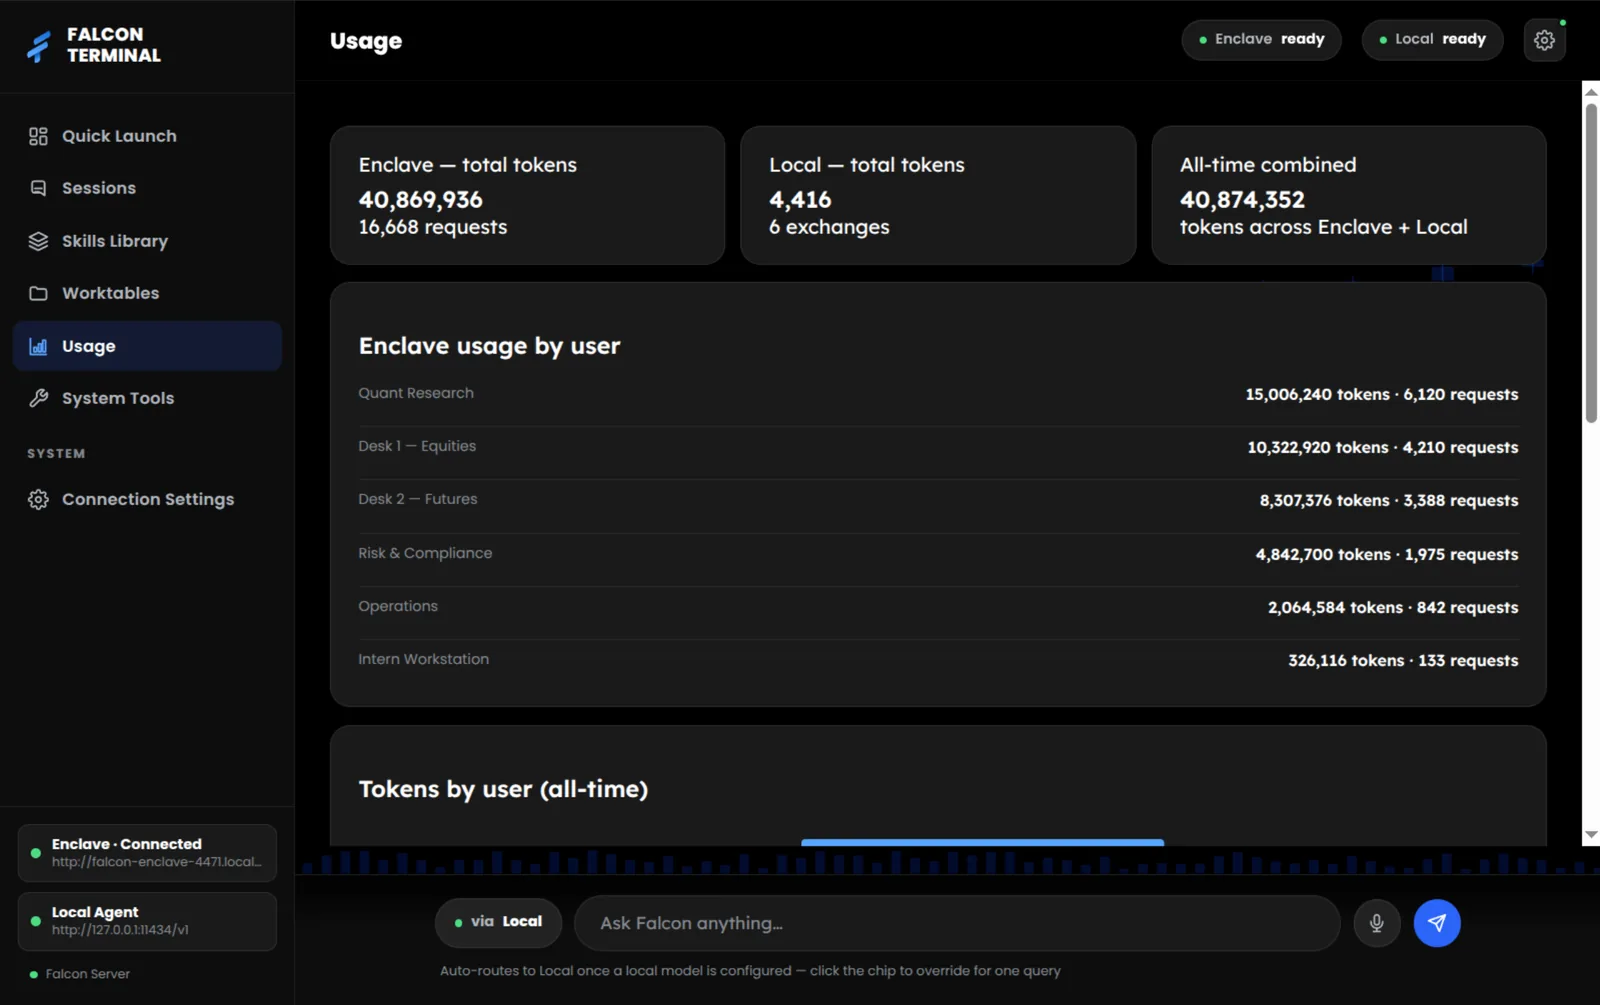Viewport: 1600px width, 1005px height.
Task: Click the Usage bar chart icon
Action: (x=38, y=346)
